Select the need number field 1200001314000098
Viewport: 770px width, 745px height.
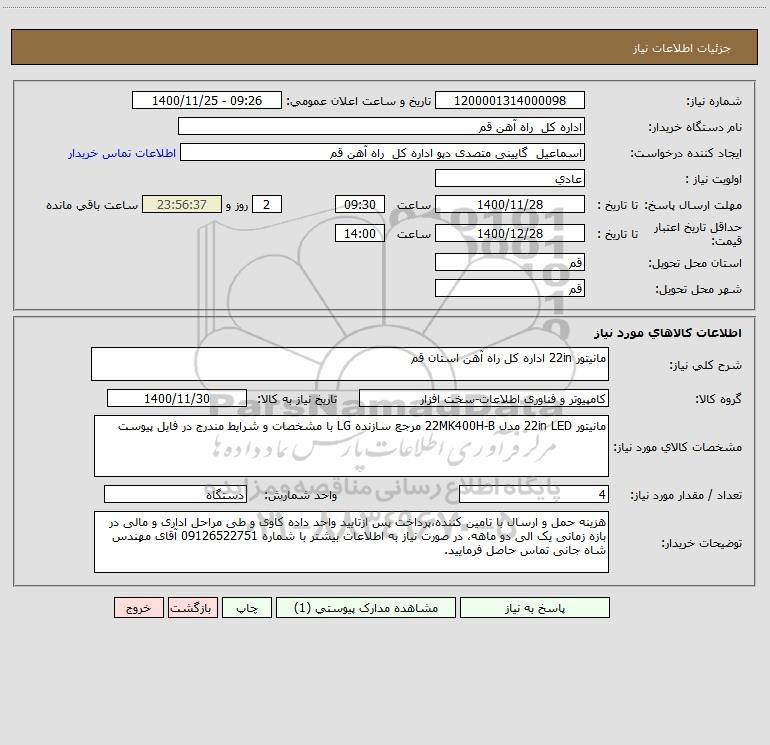click(x=510, y=100)
